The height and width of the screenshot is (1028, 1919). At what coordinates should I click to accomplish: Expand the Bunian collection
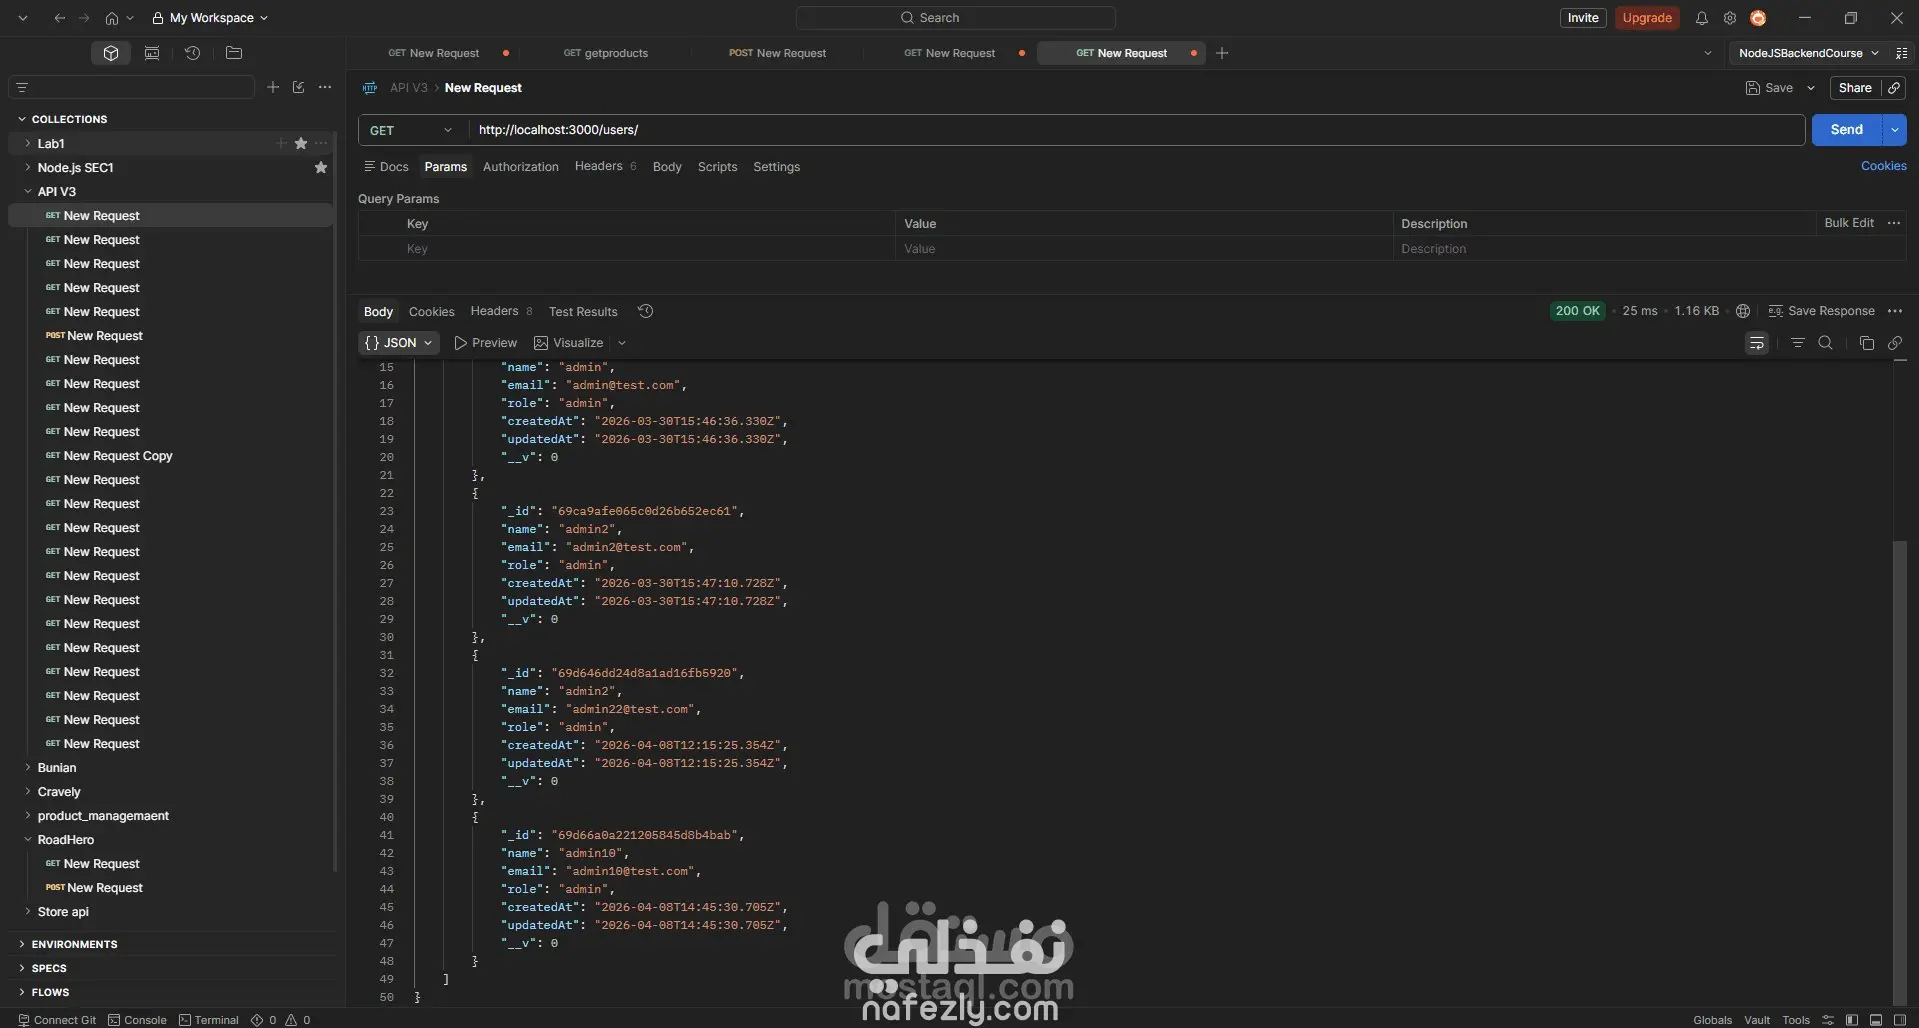[28, 767]
